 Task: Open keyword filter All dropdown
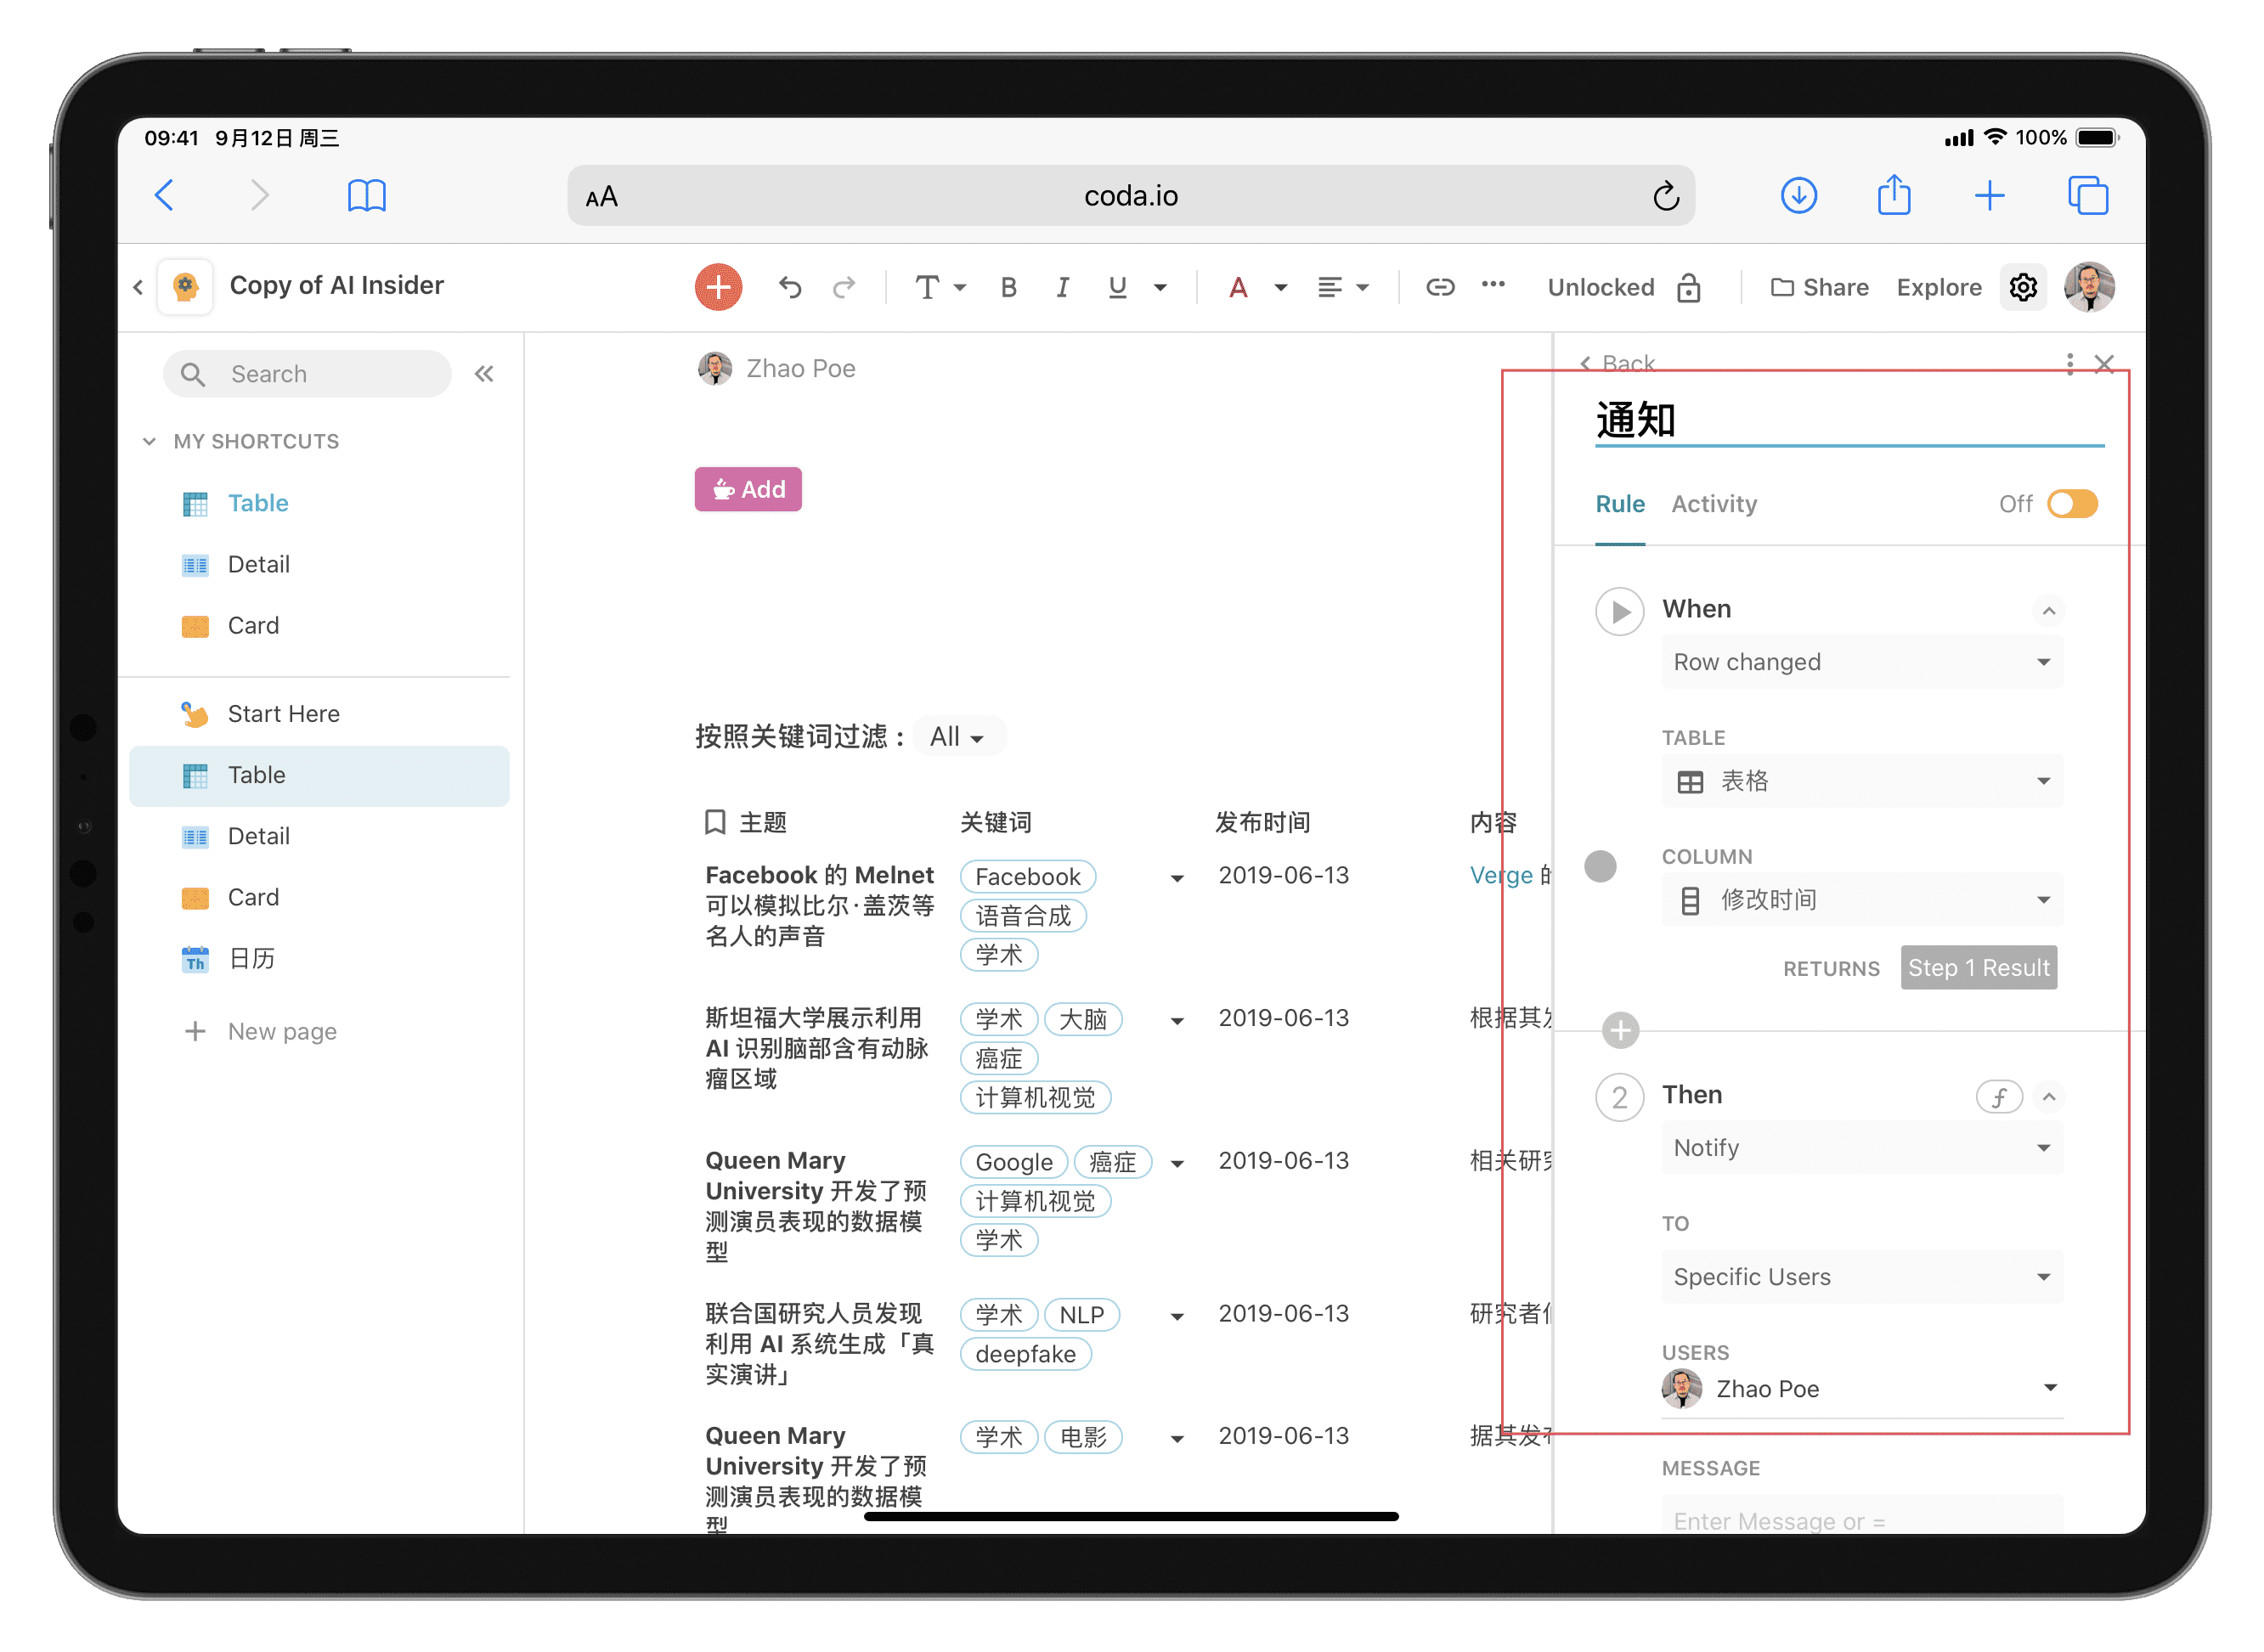click(x=957, y=737)
